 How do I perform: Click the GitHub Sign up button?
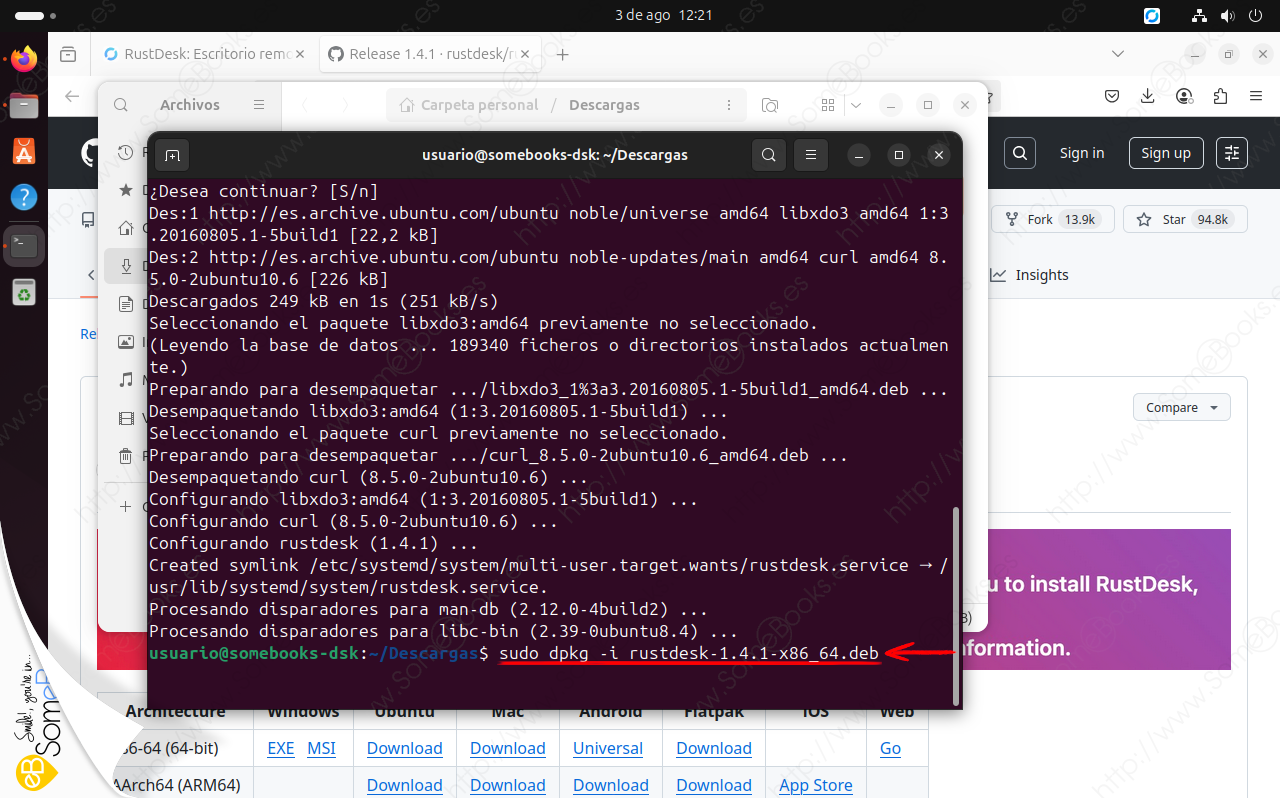(x=1166, y=153)
